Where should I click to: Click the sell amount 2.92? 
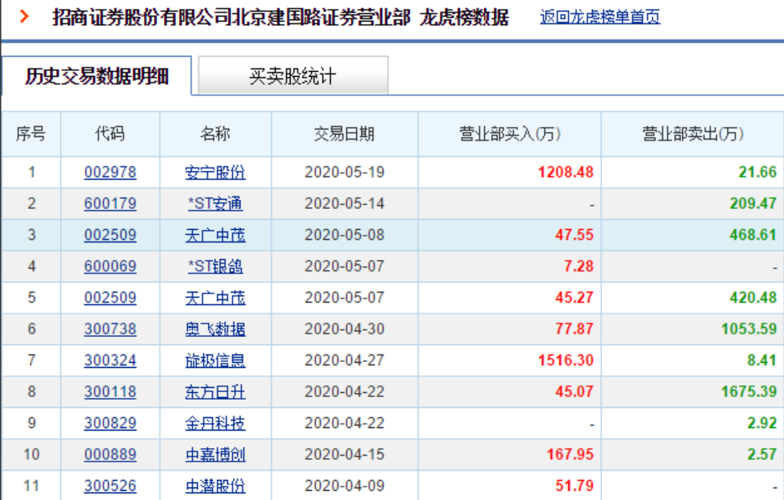(762, 424)
